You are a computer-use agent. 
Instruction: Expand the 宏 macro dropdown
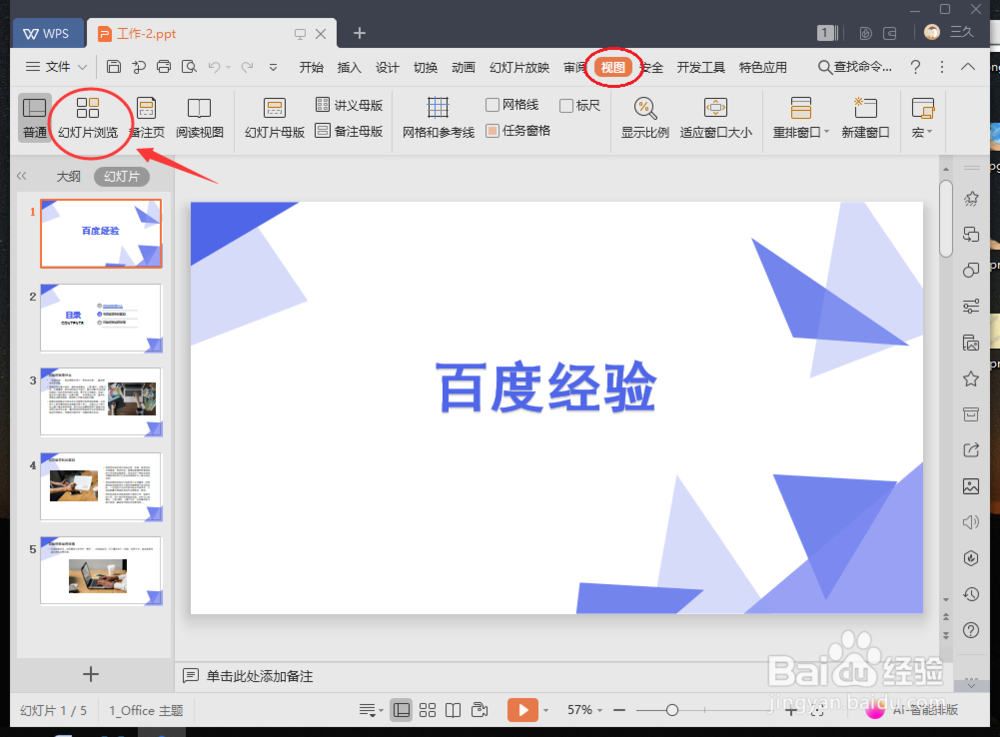pyautogui.click(x=929, y=132)
